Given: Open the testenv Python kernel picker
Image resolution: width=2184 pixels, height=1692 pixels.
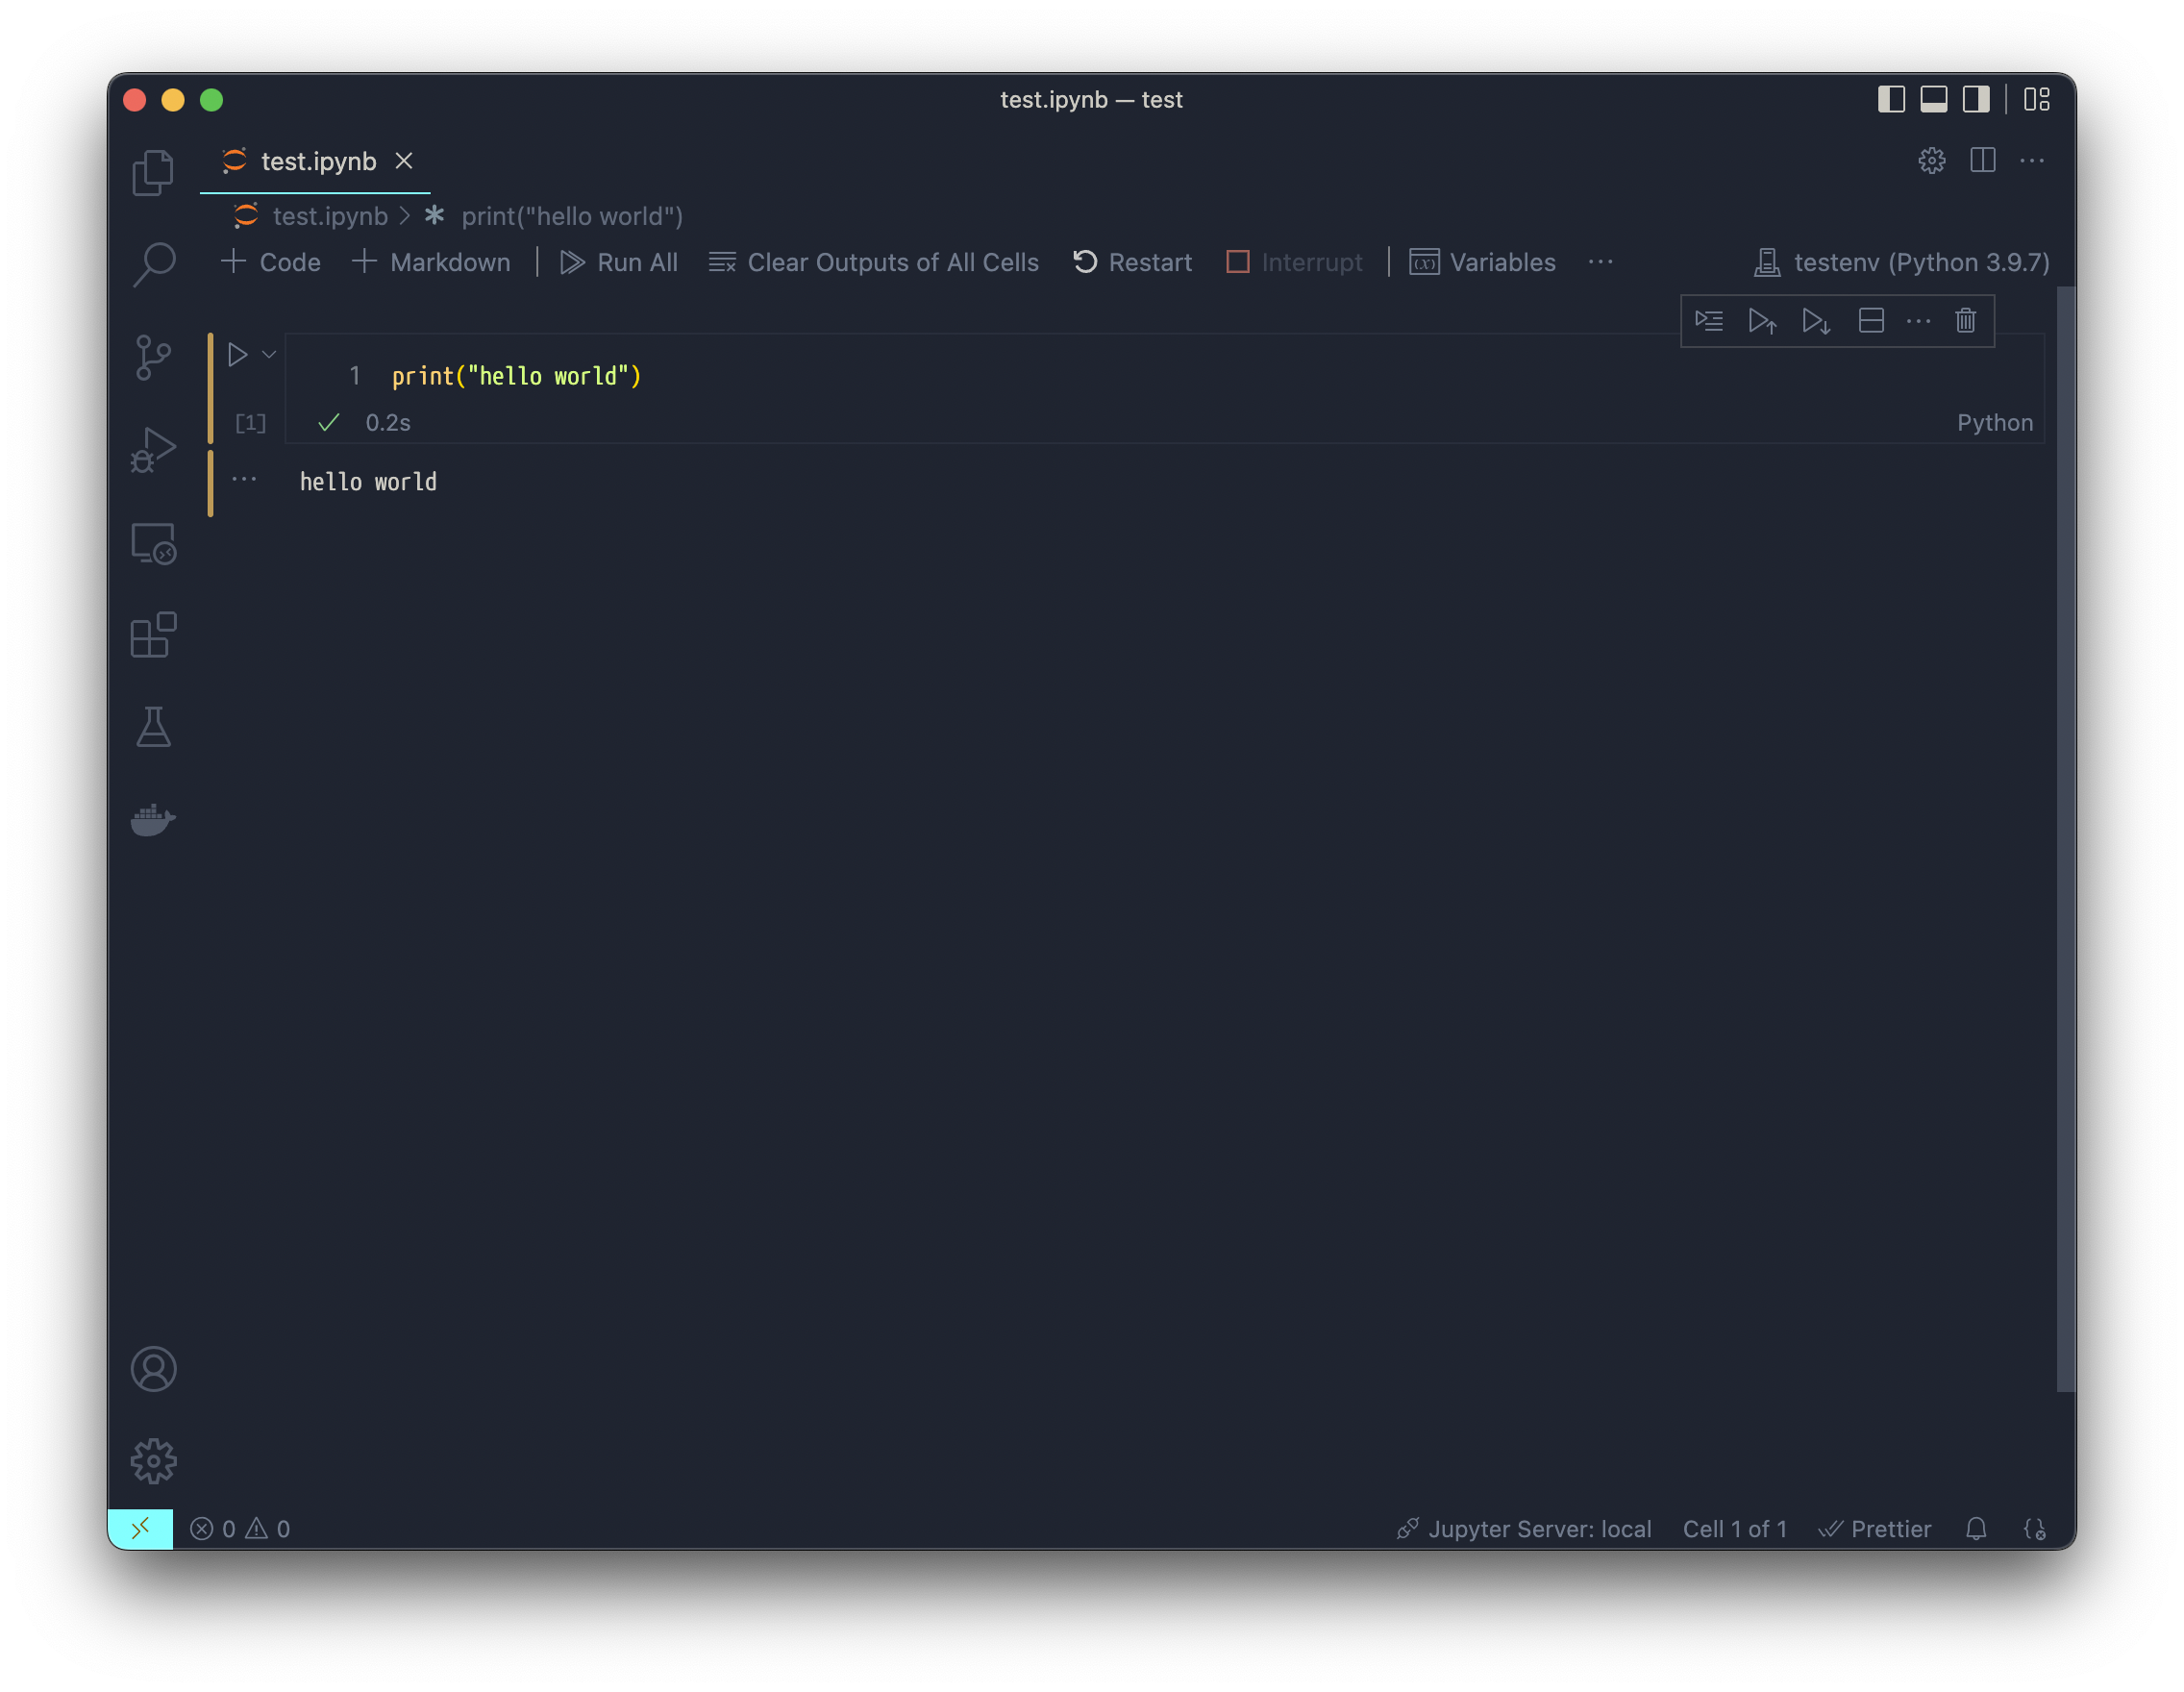Looking at the screenshot, I should (x=1902, y=262).
